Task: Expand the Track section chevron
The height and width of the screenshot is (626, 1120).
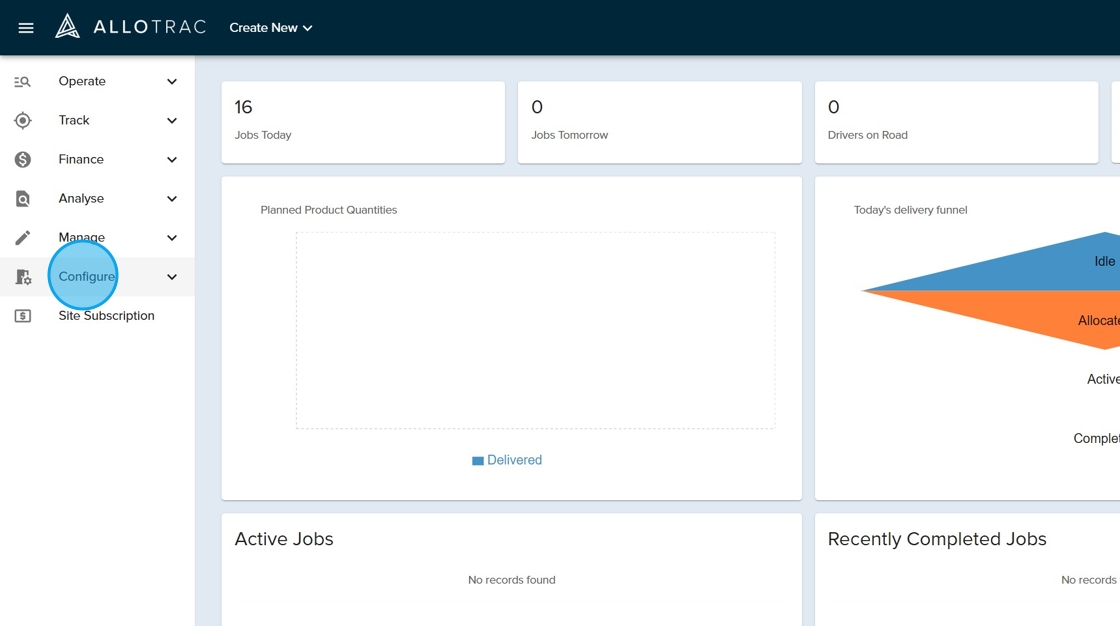Action: (x=172, y=121)
